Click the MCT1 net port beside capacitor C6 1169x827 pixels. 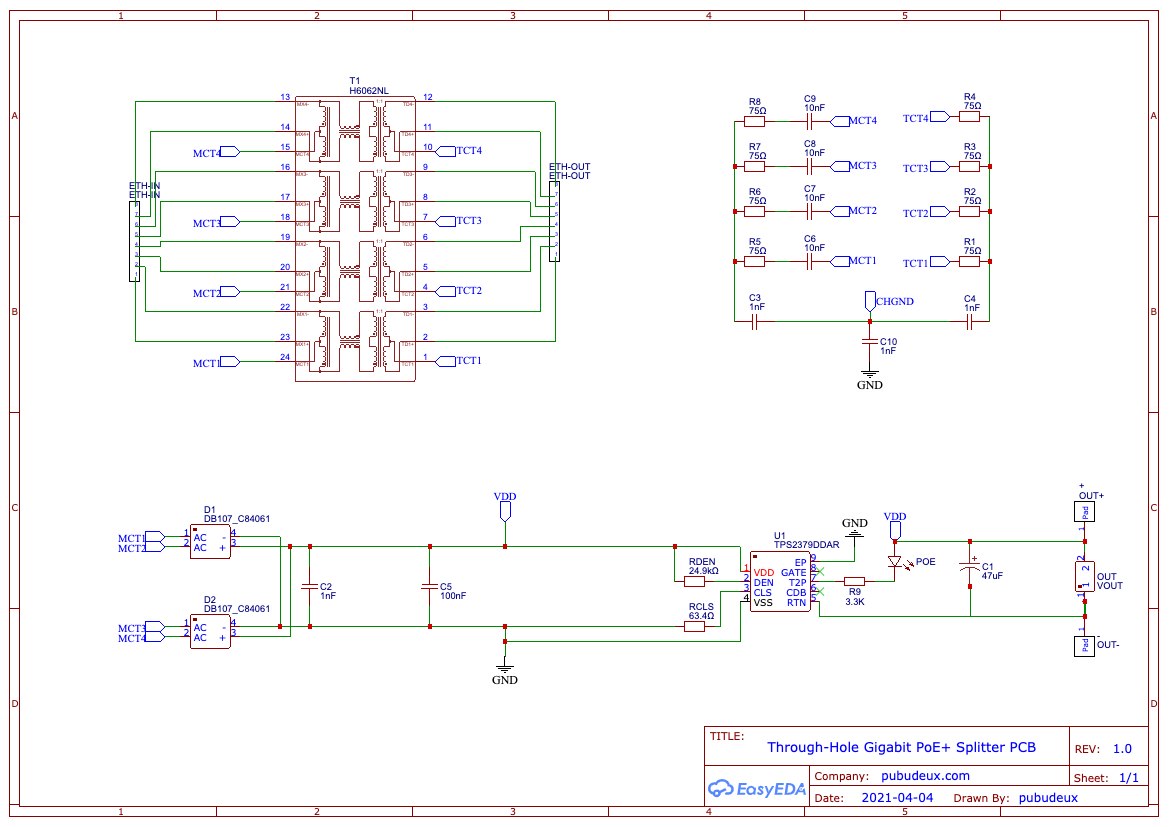pyautogui.click(x=854, y=261)
